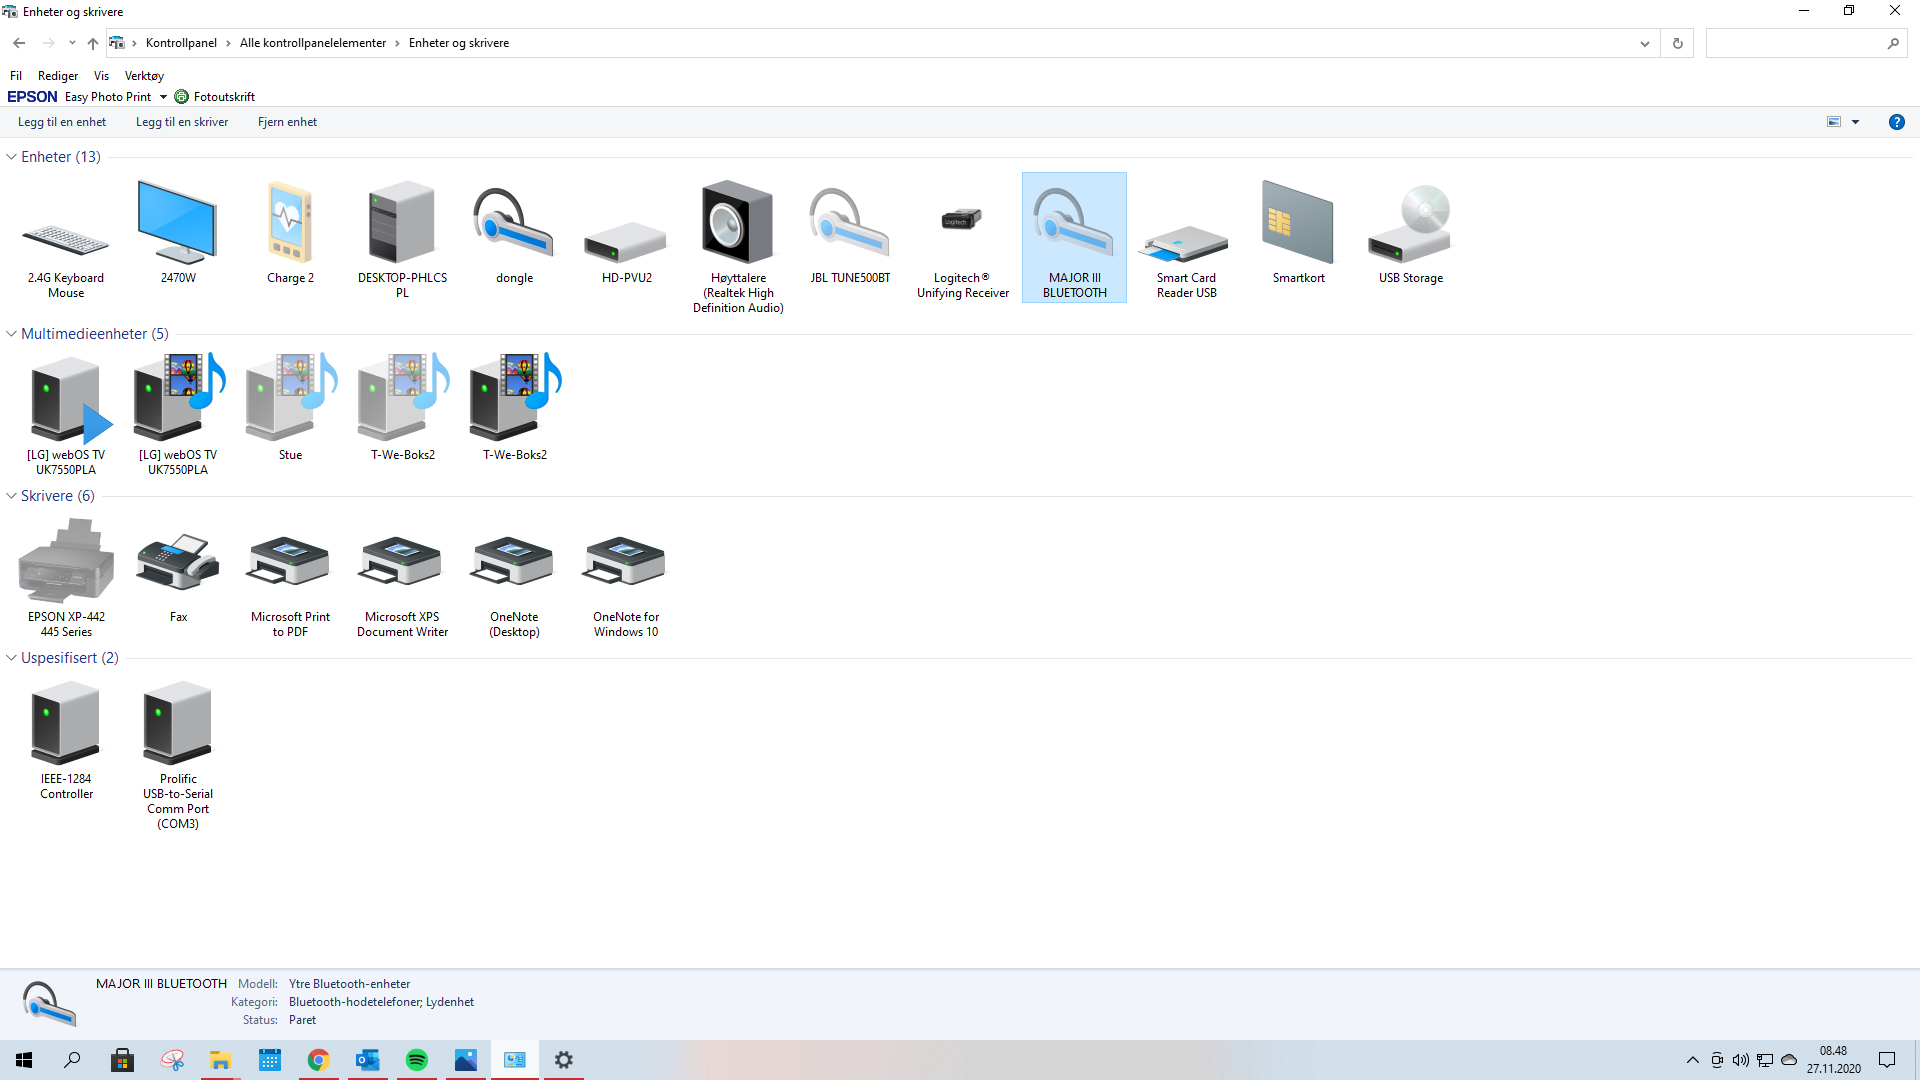The image size is (1920, 1080).
Task: Click Legg til en enhet
Action: (62, 122)
